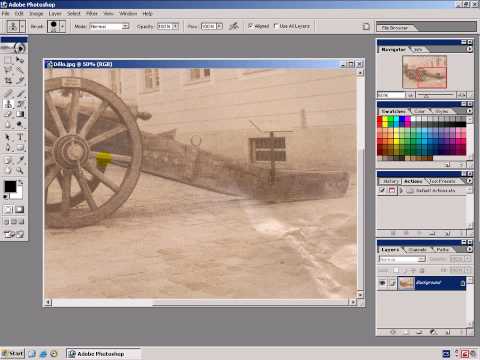The width and height of the screenshot is (480, 360).
Task: Toggle dialog on/off for Default Actions
Action: coord(392,190)
